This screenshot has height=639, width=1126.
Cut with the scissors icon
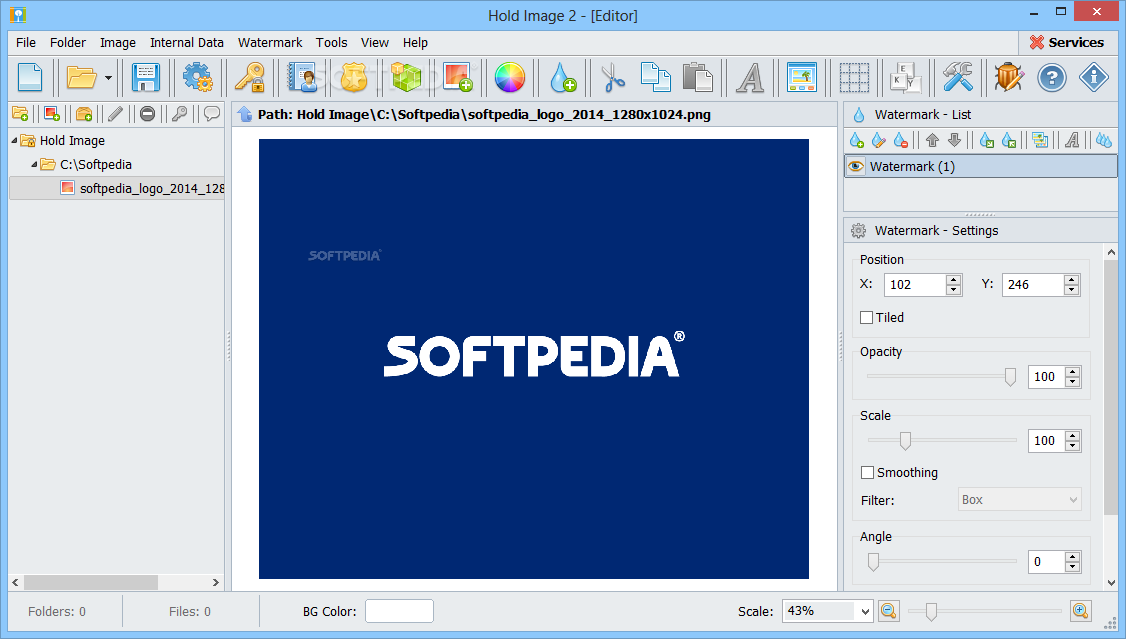tap(613, 78)
